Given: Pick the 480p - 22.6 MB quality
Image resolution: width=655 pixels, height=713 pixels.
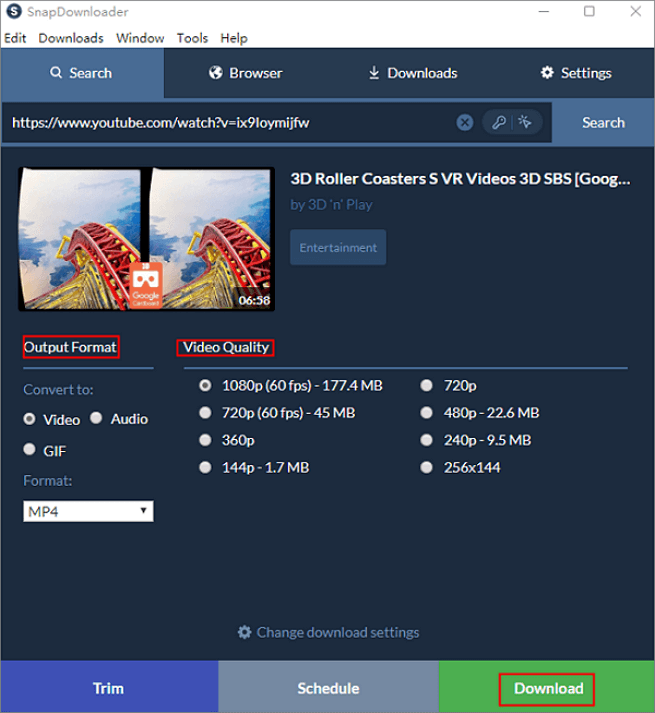Looking at the screenshot, I should click(427, 412).
